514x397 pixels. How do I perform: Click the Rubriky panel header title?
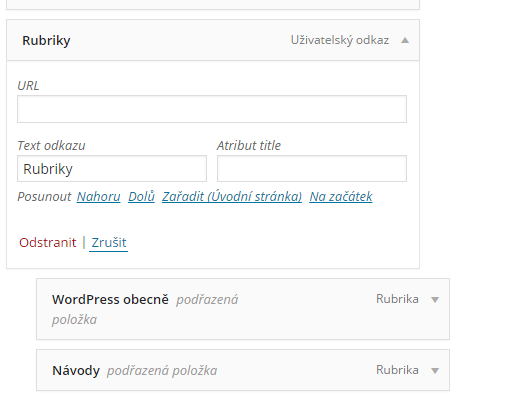[x=46, y=41]
